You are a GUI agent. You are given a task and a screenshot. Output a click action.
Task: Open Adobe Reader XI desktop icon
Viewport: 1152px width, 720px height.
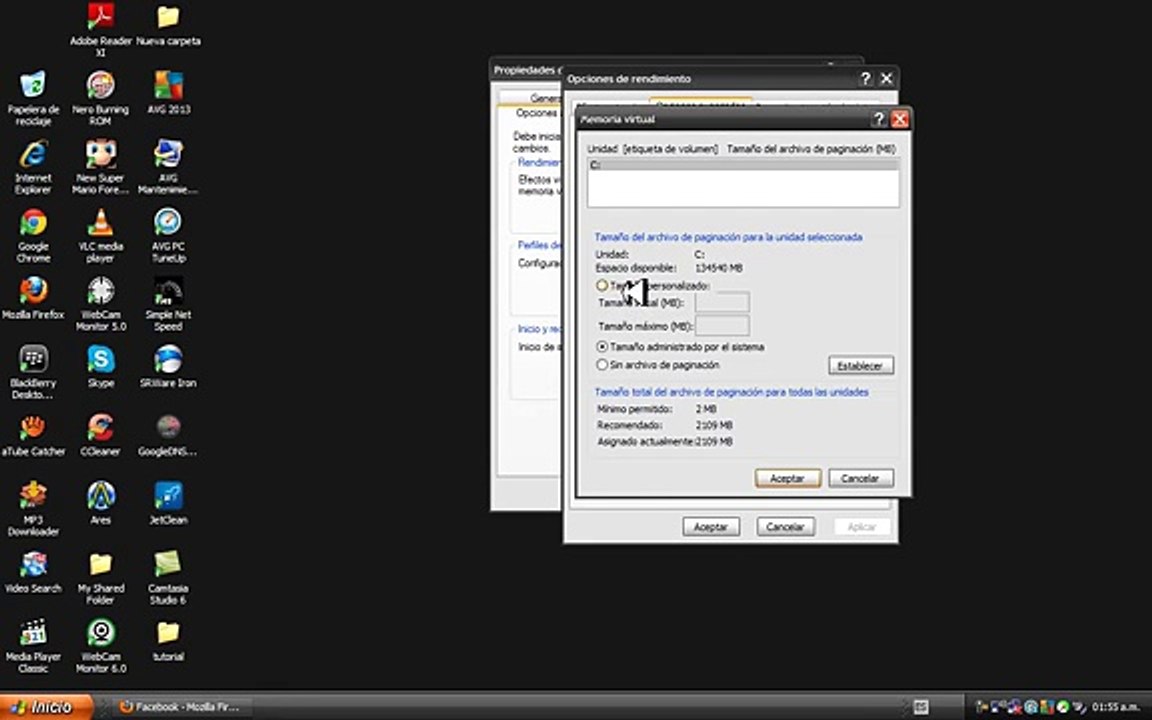point(101,16)
